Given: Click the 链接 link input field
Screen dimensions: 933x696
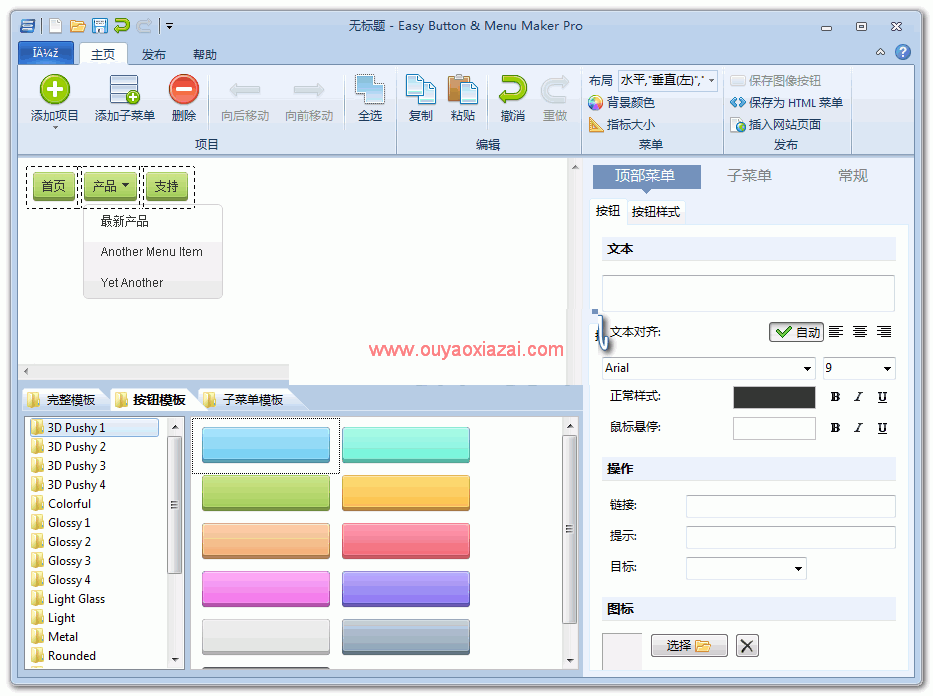Looking at the screenshot, I should pos(791,506).
